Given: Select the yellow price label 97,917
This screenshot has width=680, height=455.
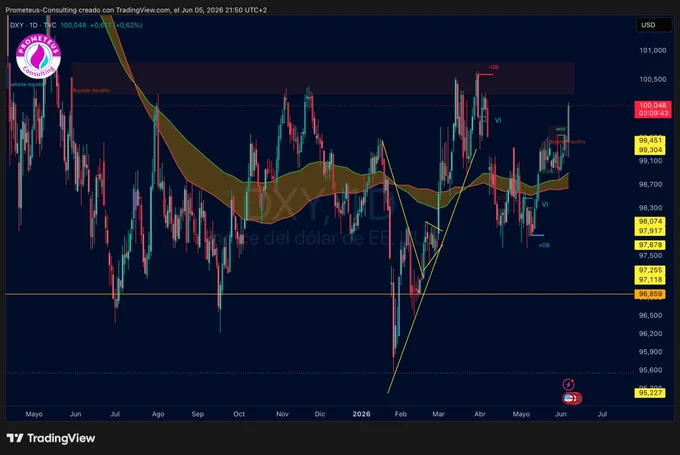Looking at the screenshot, I should (650, 231).
